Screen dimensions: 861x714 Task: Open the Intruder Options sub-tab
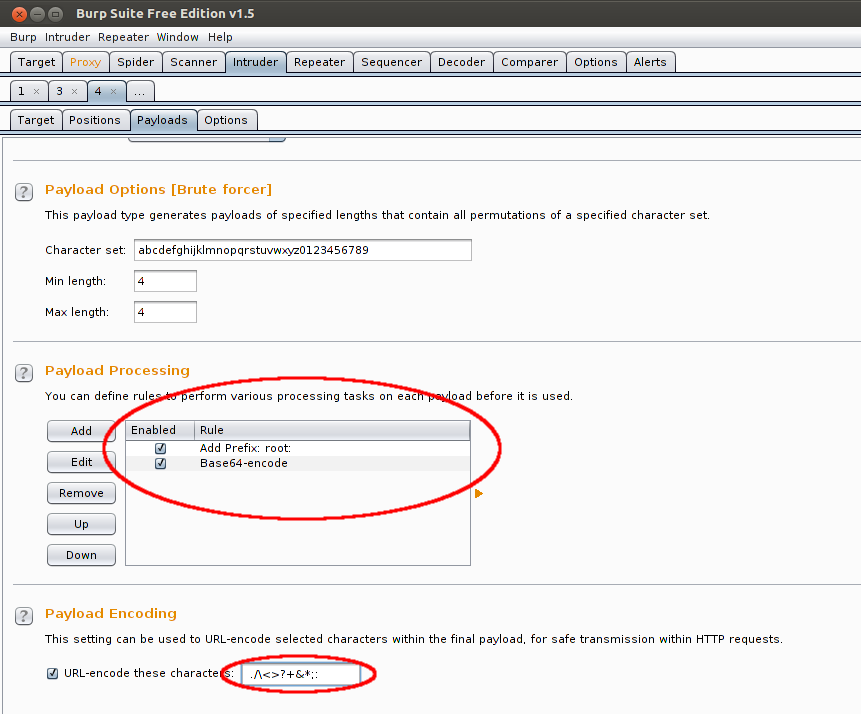[226, 120]
